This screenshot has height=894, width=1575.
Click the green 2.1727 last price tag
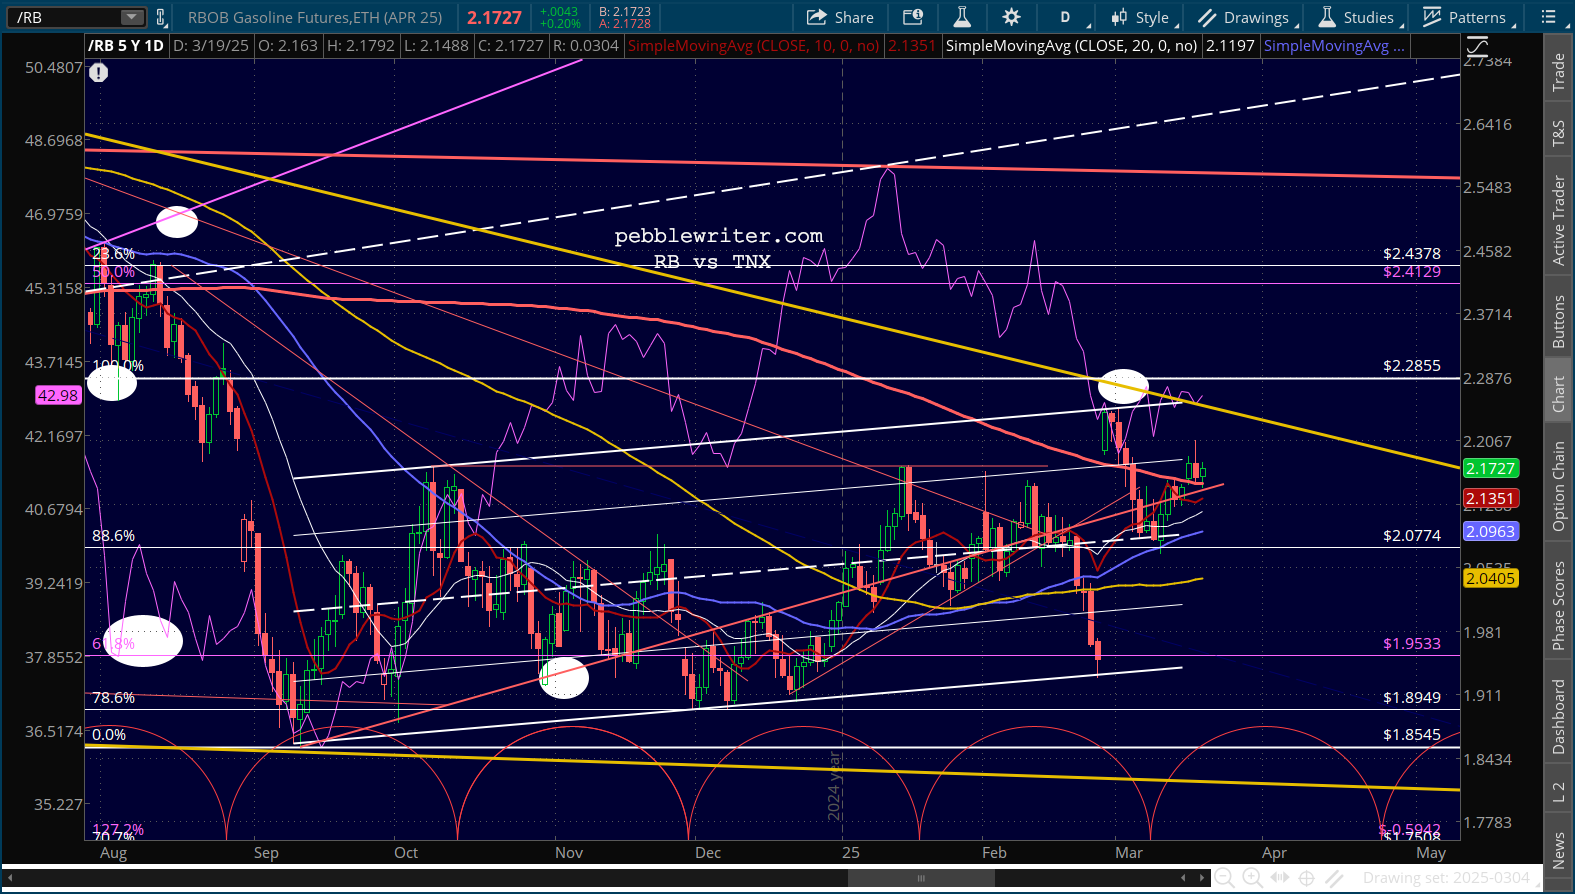1490,468
